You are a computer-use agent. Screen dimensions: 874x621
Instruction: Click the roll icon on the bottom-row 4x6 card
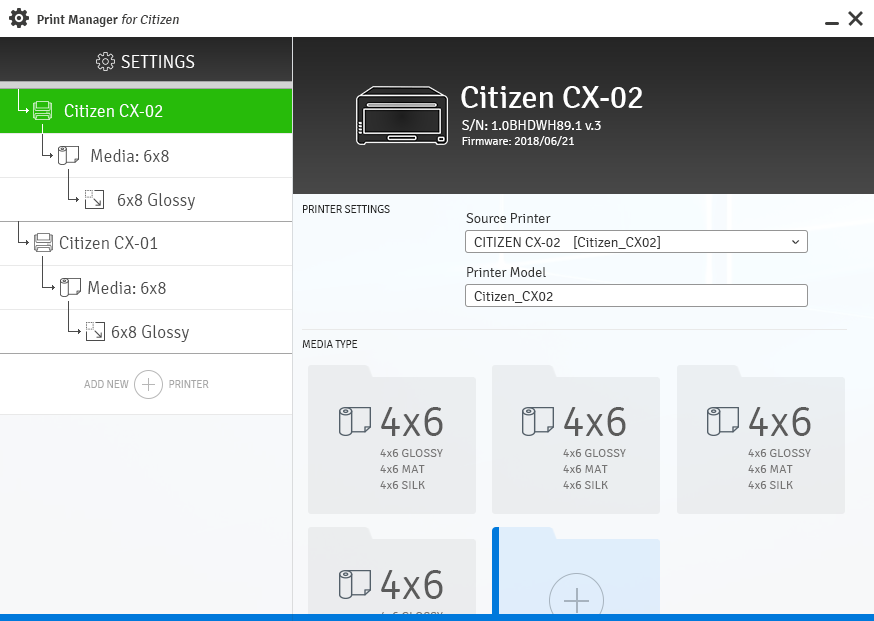(355, 583)
